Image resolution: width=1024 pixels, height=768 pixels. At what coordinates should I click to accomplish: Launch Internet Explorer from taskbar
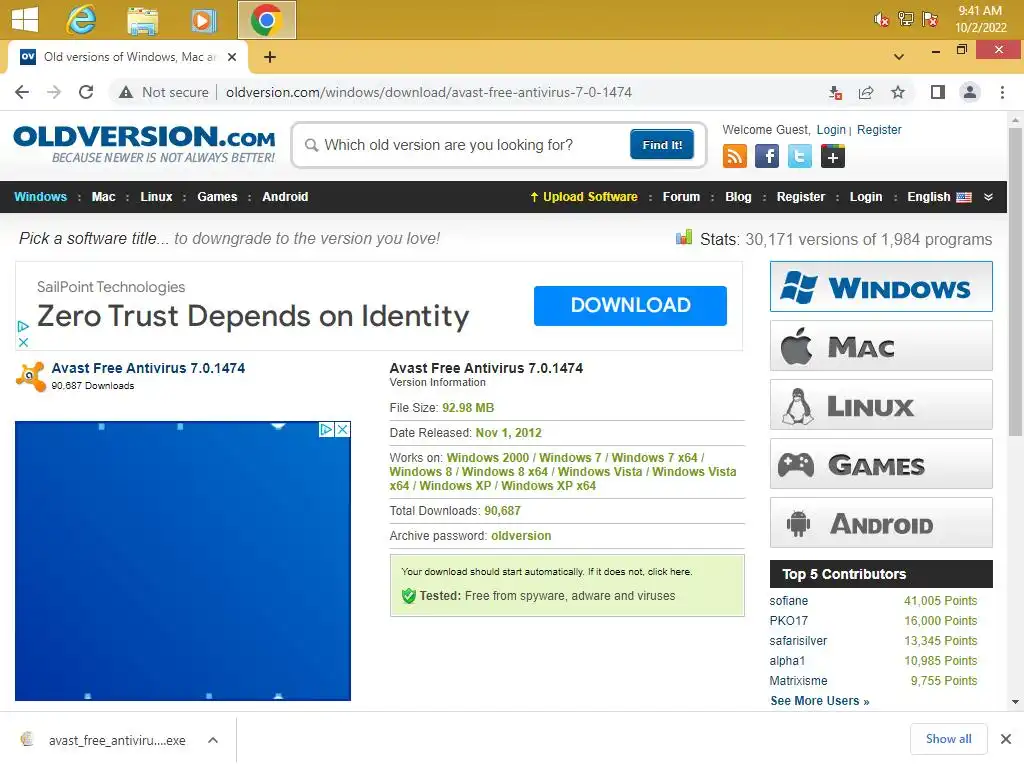pyautogui.click(x=81, y=20)
